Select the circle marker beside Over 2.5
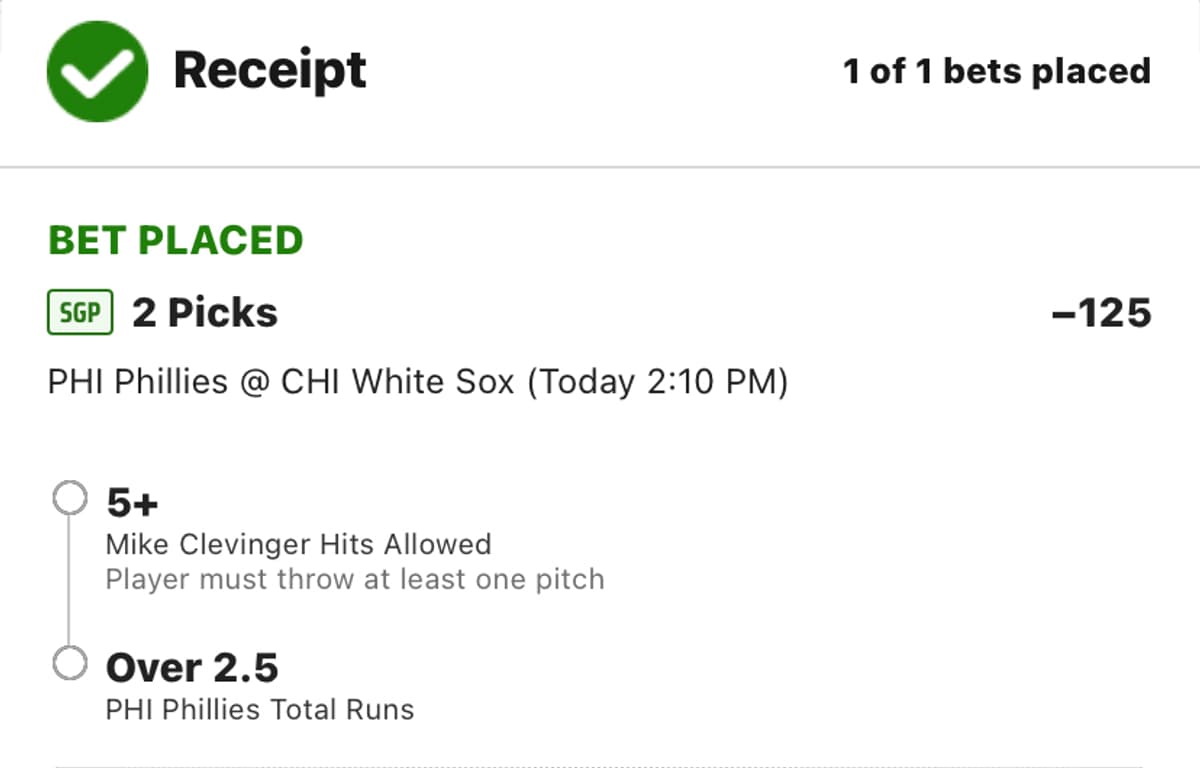Screen dimensions: 1200x768 pyautogui.click(x=69, y=664)
